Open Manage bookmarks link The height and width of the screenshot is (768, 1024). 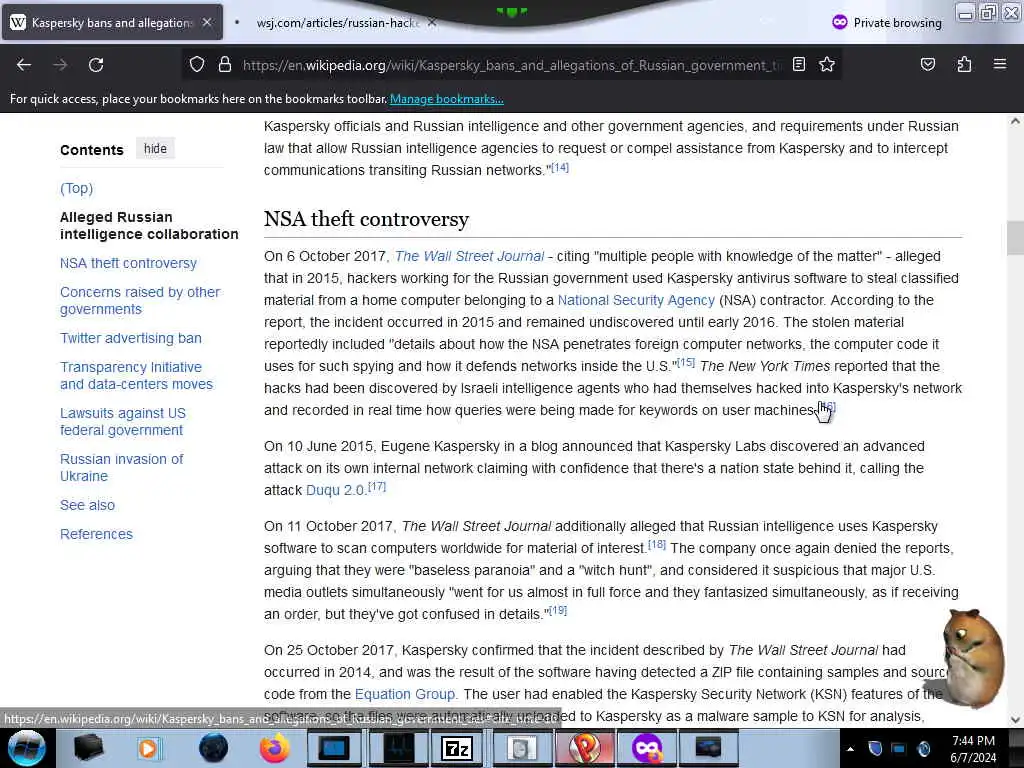(447, 99)
